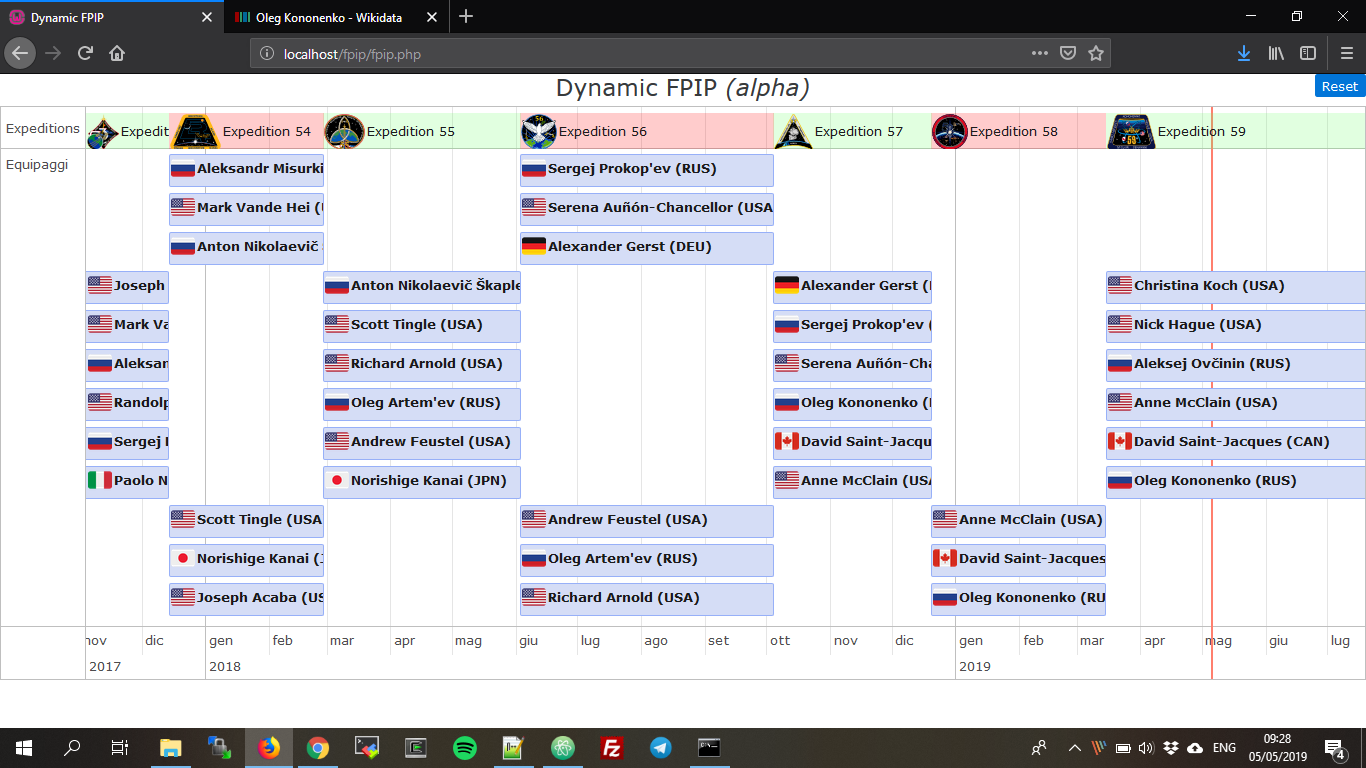Click the Expedition 56 mission patch icon
Image resolution: width=1366 pixels, height=768 pixels.
tap(538, 131)
